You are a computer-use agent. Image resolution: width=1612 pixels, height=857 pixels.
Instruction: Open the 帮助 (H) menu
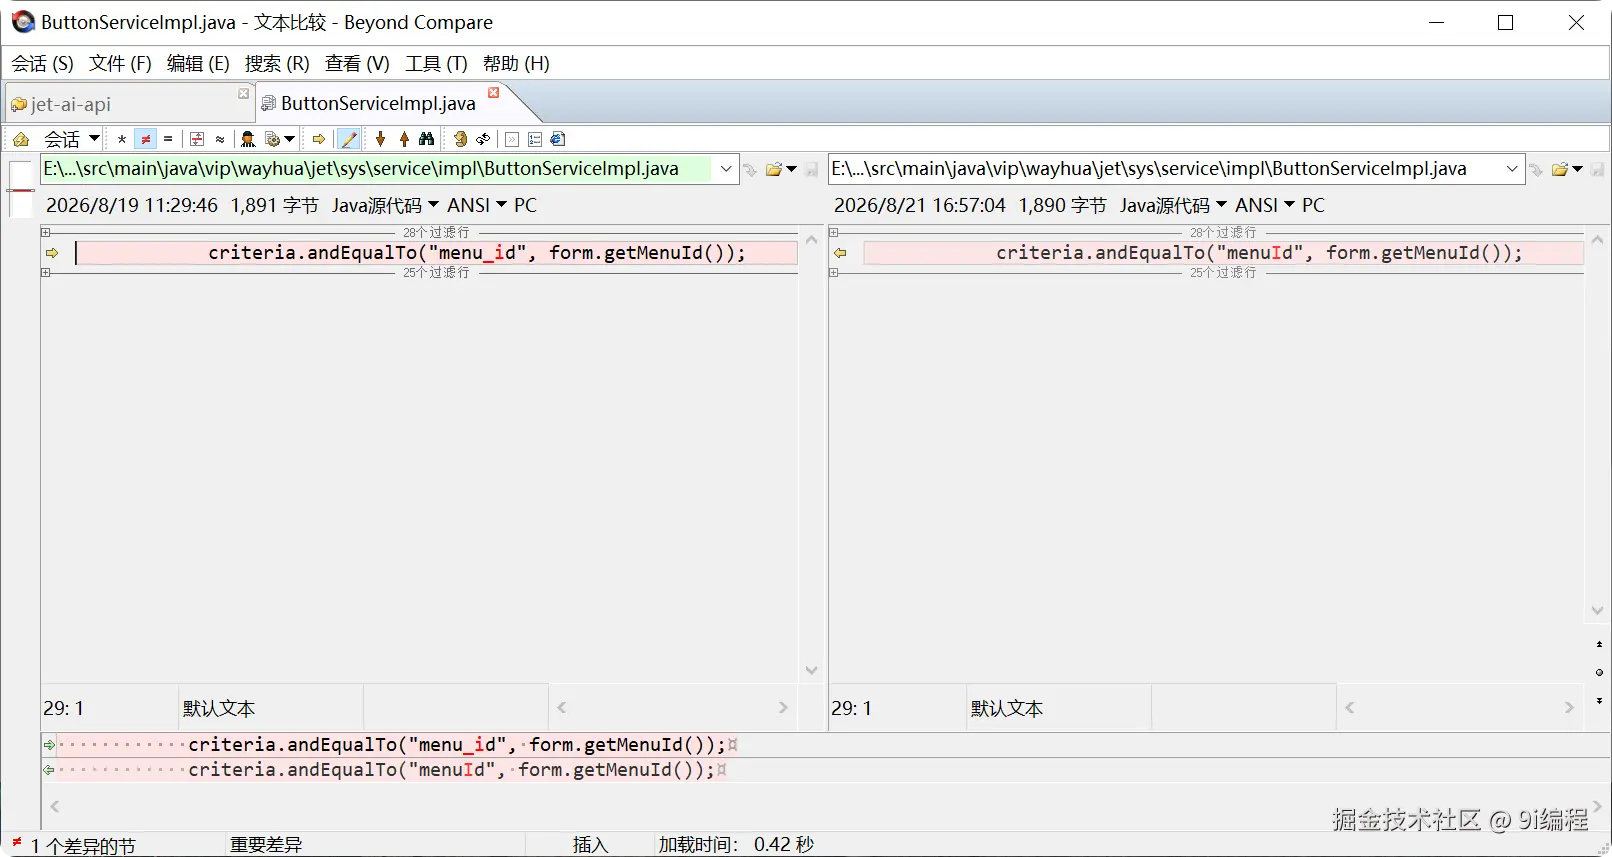tap(516, 63)
